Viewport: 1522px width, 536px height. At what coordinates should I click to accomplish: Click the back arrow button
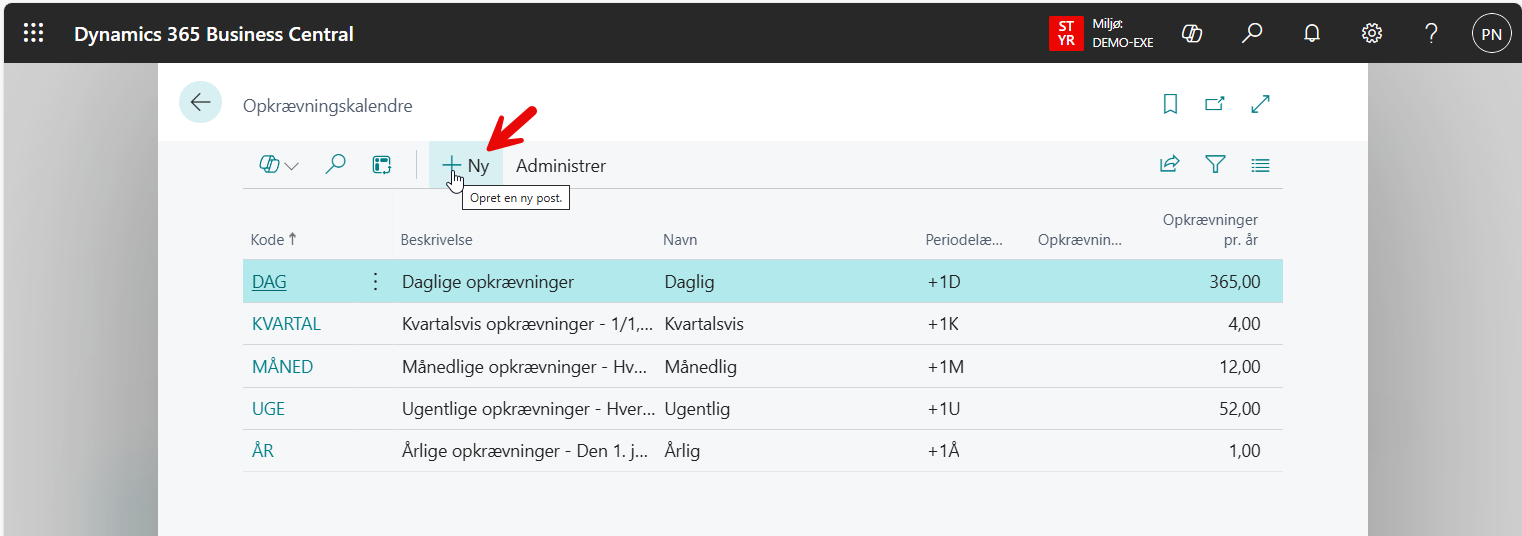pos(200,103)
